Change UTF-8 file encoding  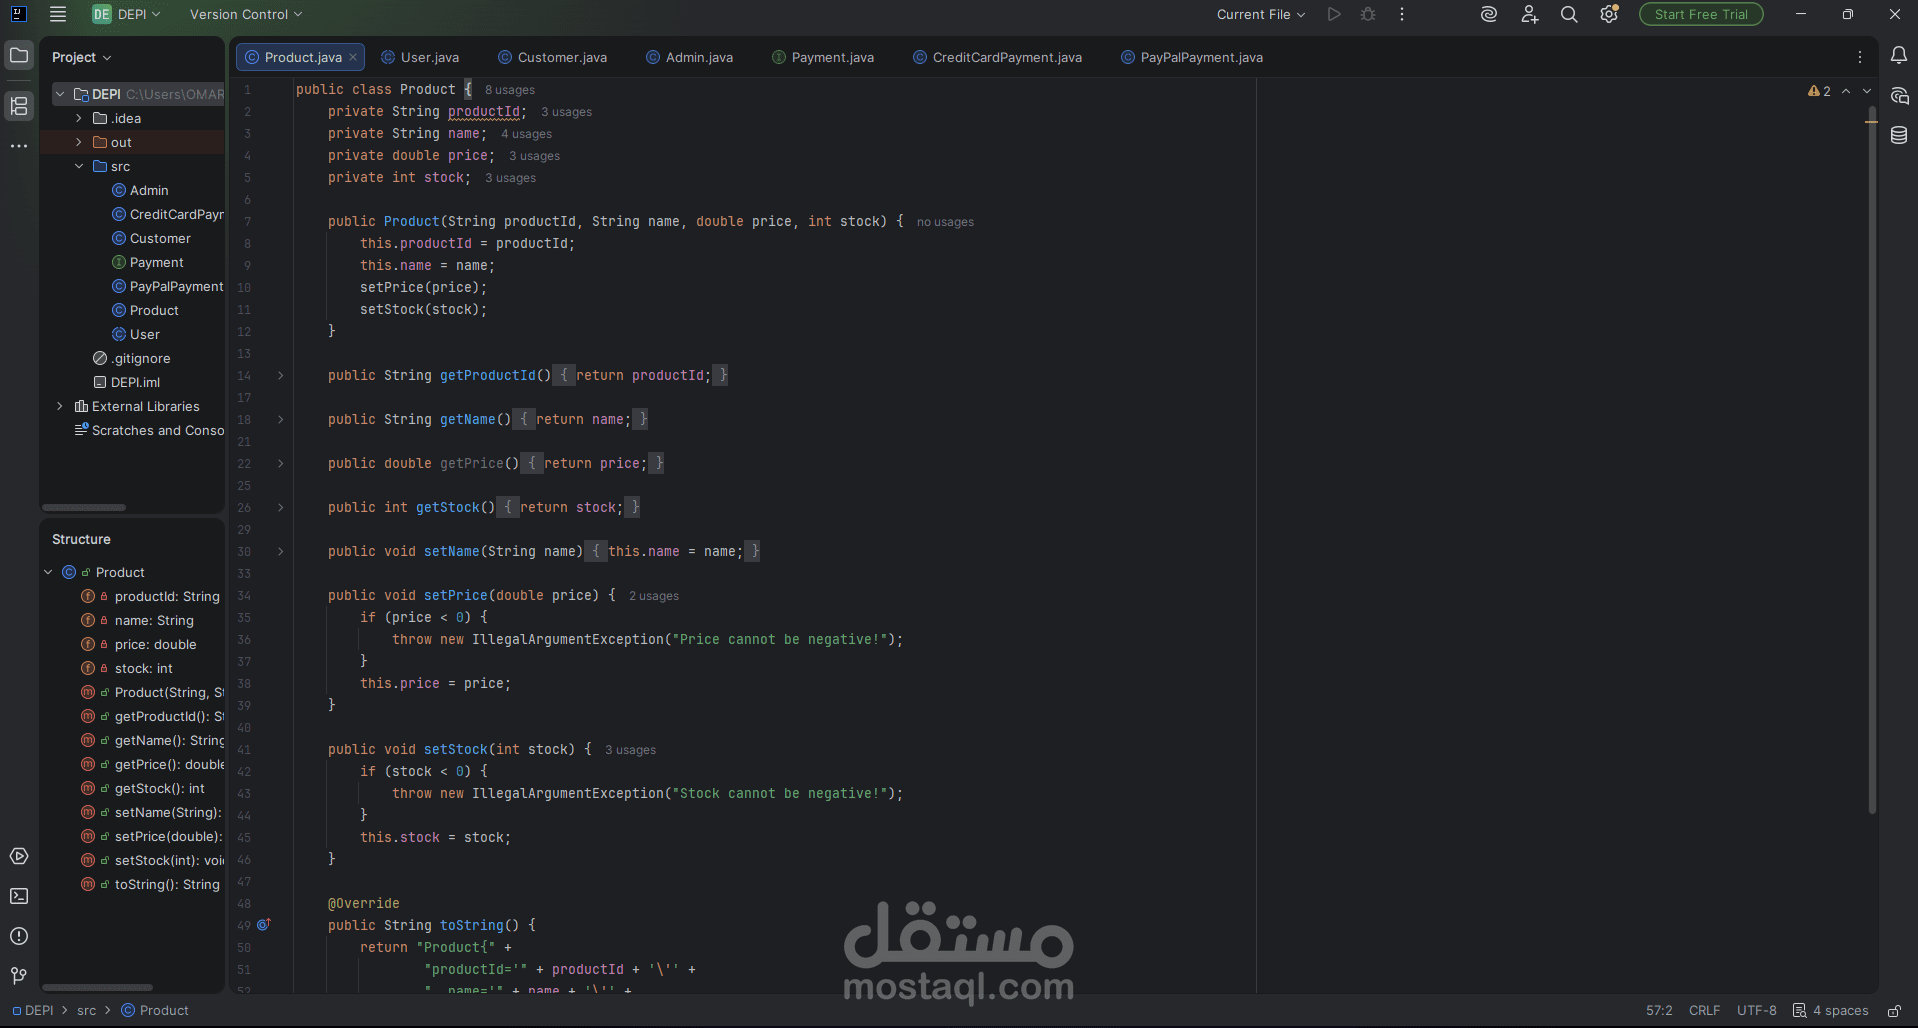coord(1757,1011)
